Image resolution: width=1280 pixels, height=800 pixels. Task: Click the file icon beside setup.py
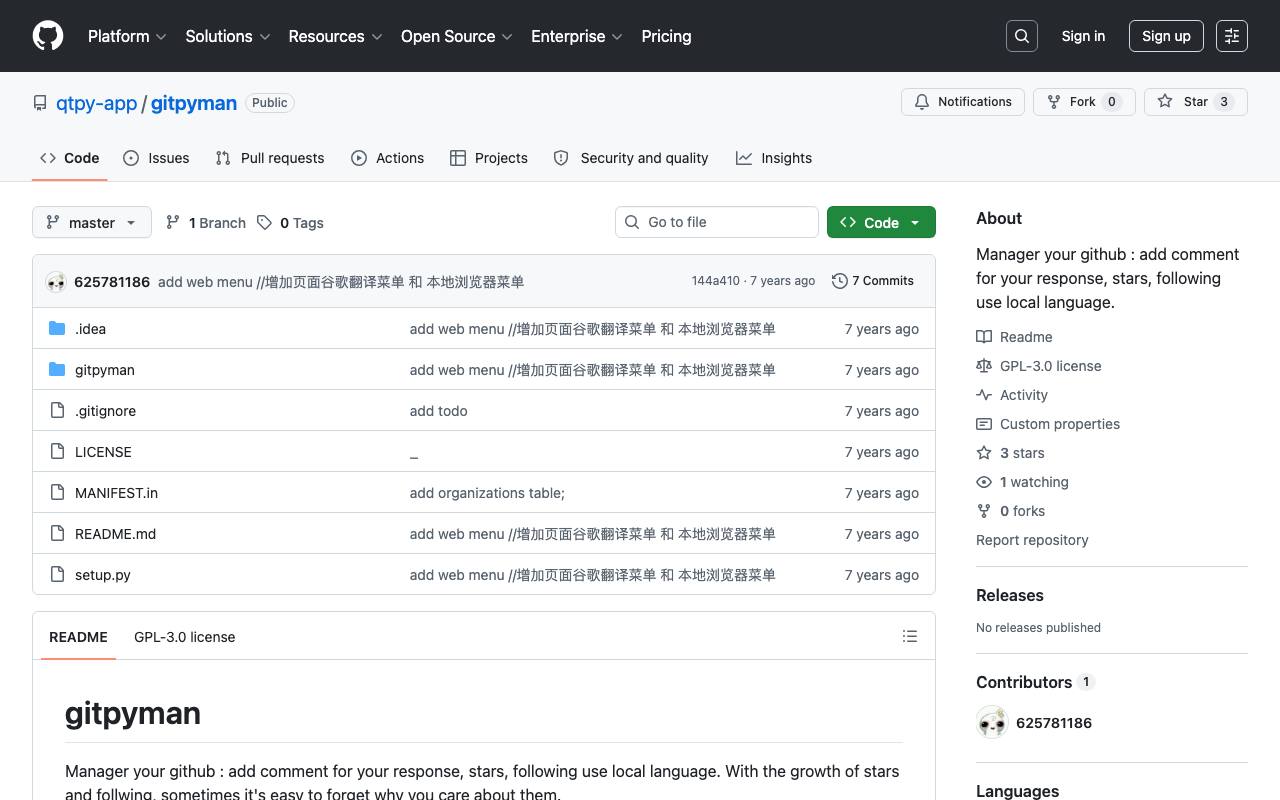[57, 574]
